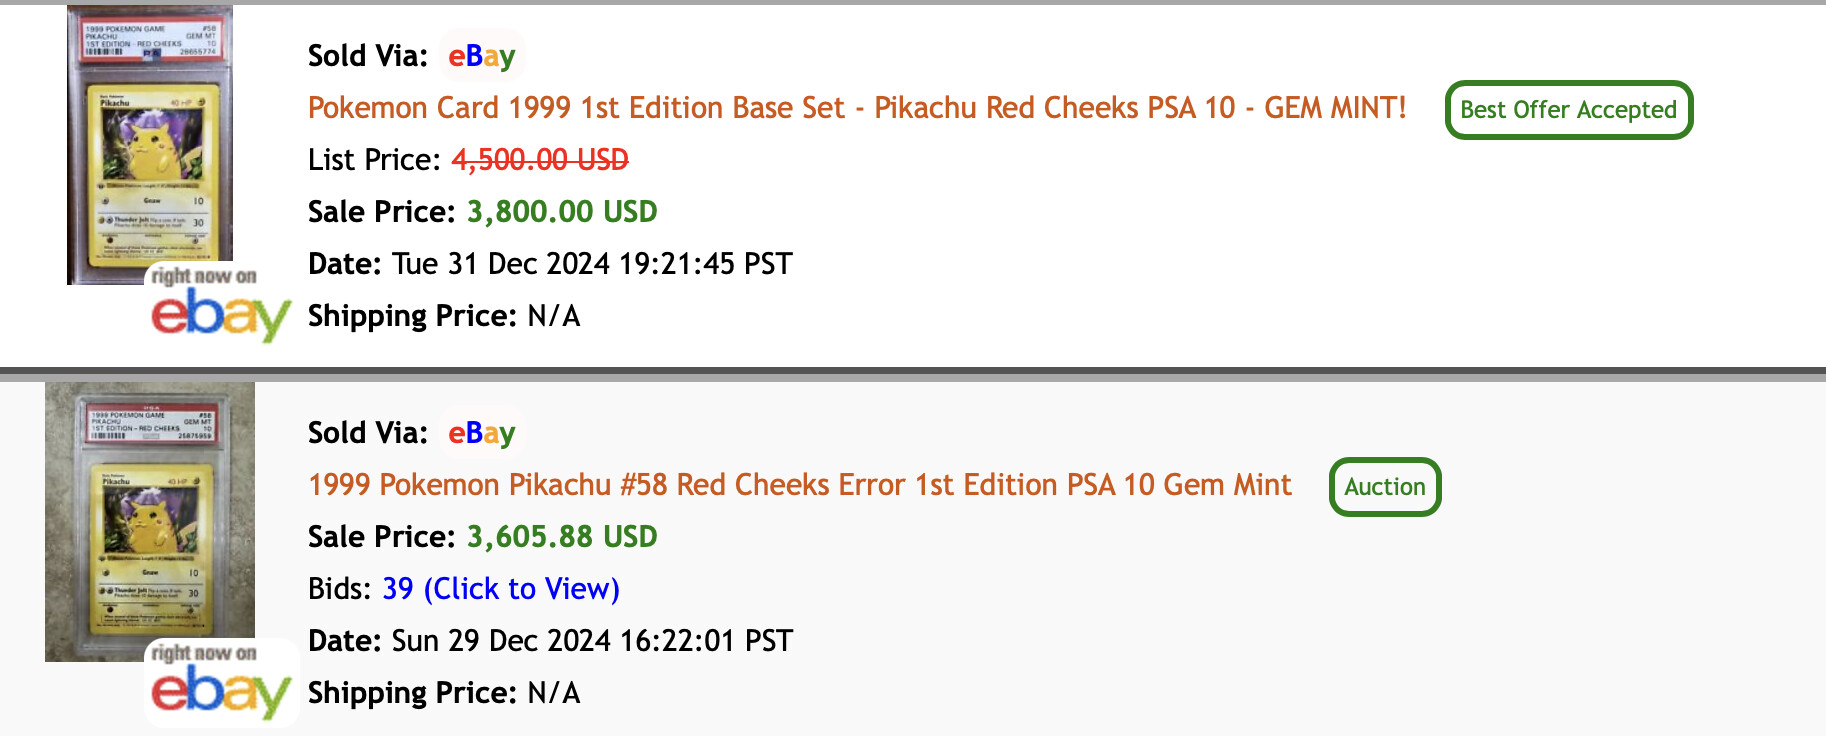Click the Best Offer Accepted badge
Image resolution: width=1826 pixels, height=736 pixels.
(x=1568, y=110)
